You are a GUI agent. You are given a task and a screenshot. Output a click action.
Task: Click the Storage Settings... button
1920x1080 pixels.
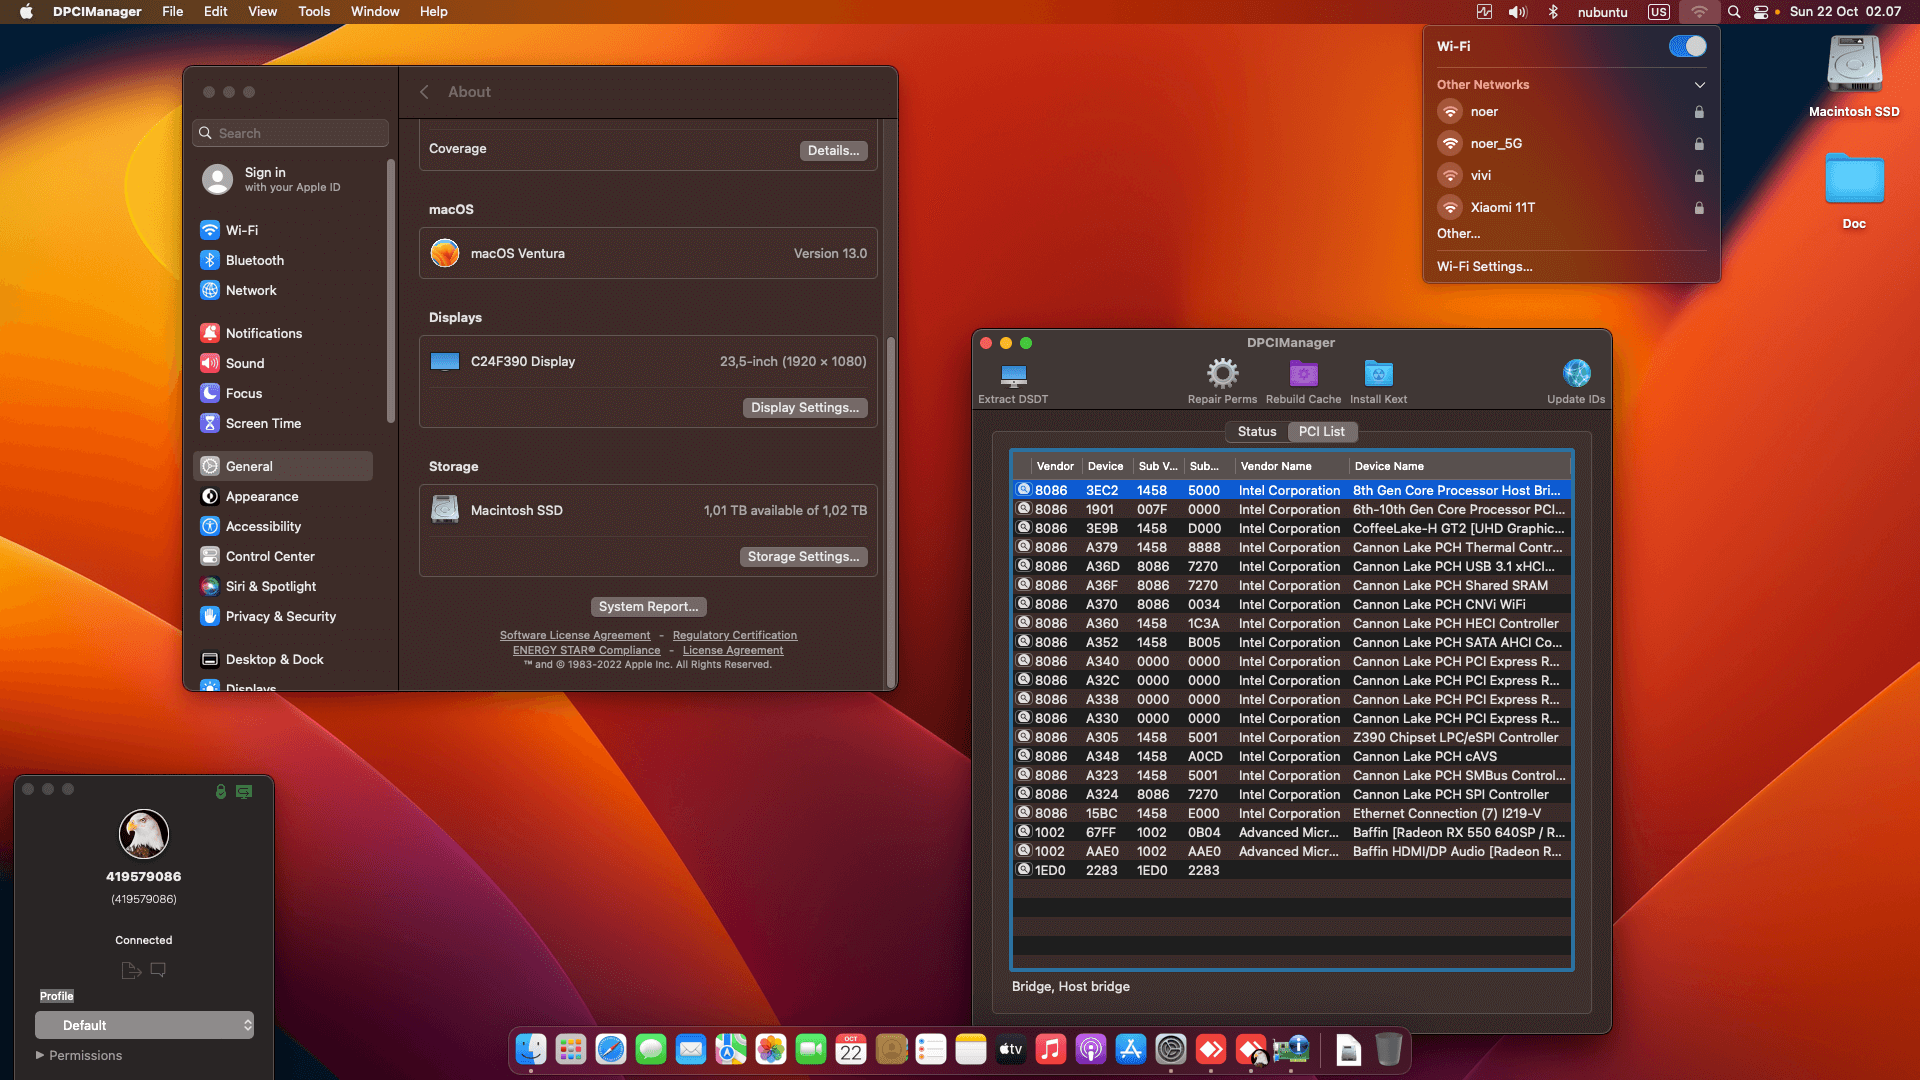[803, 556]
